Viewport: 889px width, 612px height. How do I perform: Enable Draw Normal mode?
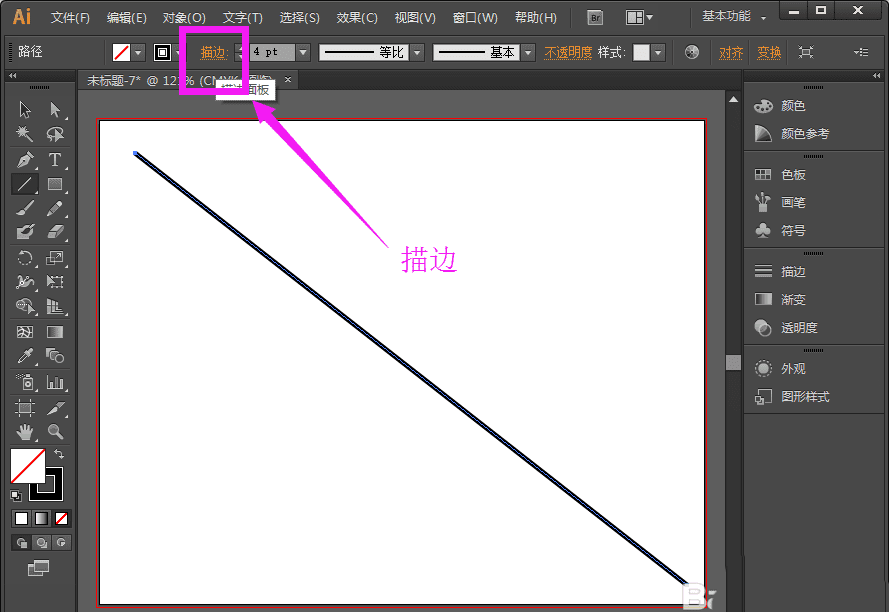click(x=22, y=543)
